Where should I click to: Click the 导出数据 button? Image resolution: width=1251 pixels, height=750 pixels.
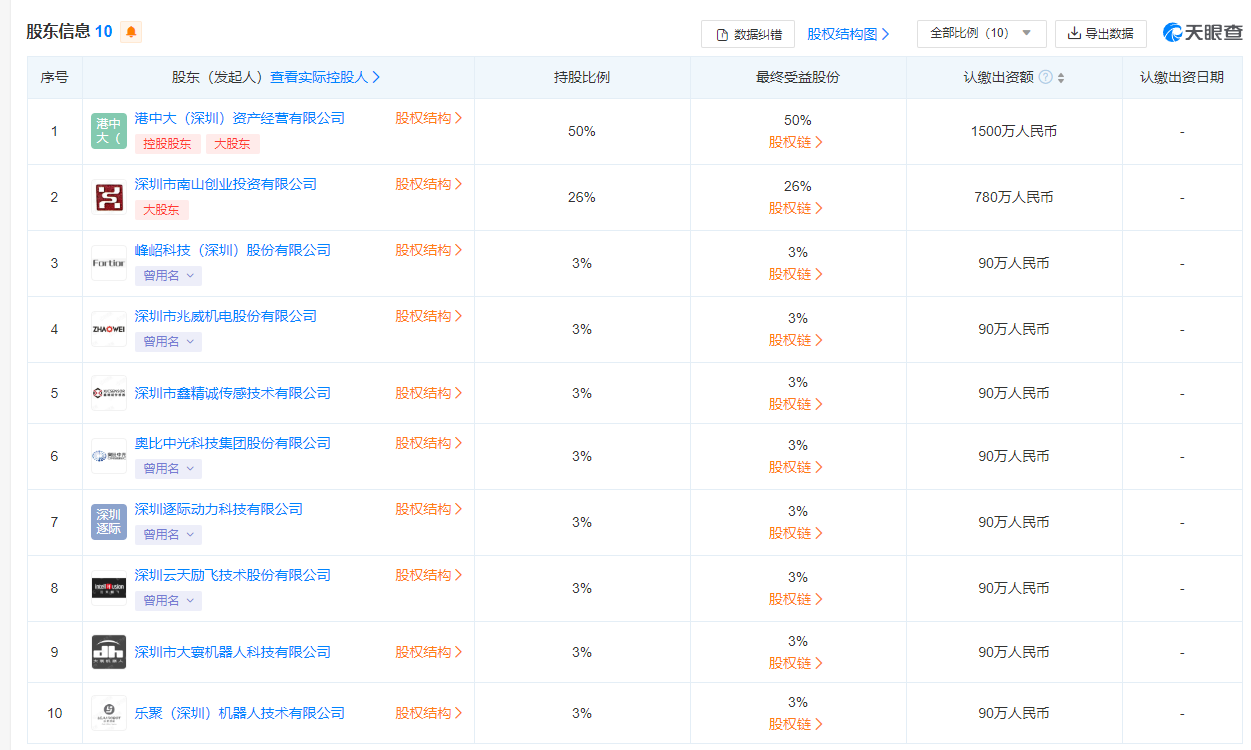[x=1101, y=33]
